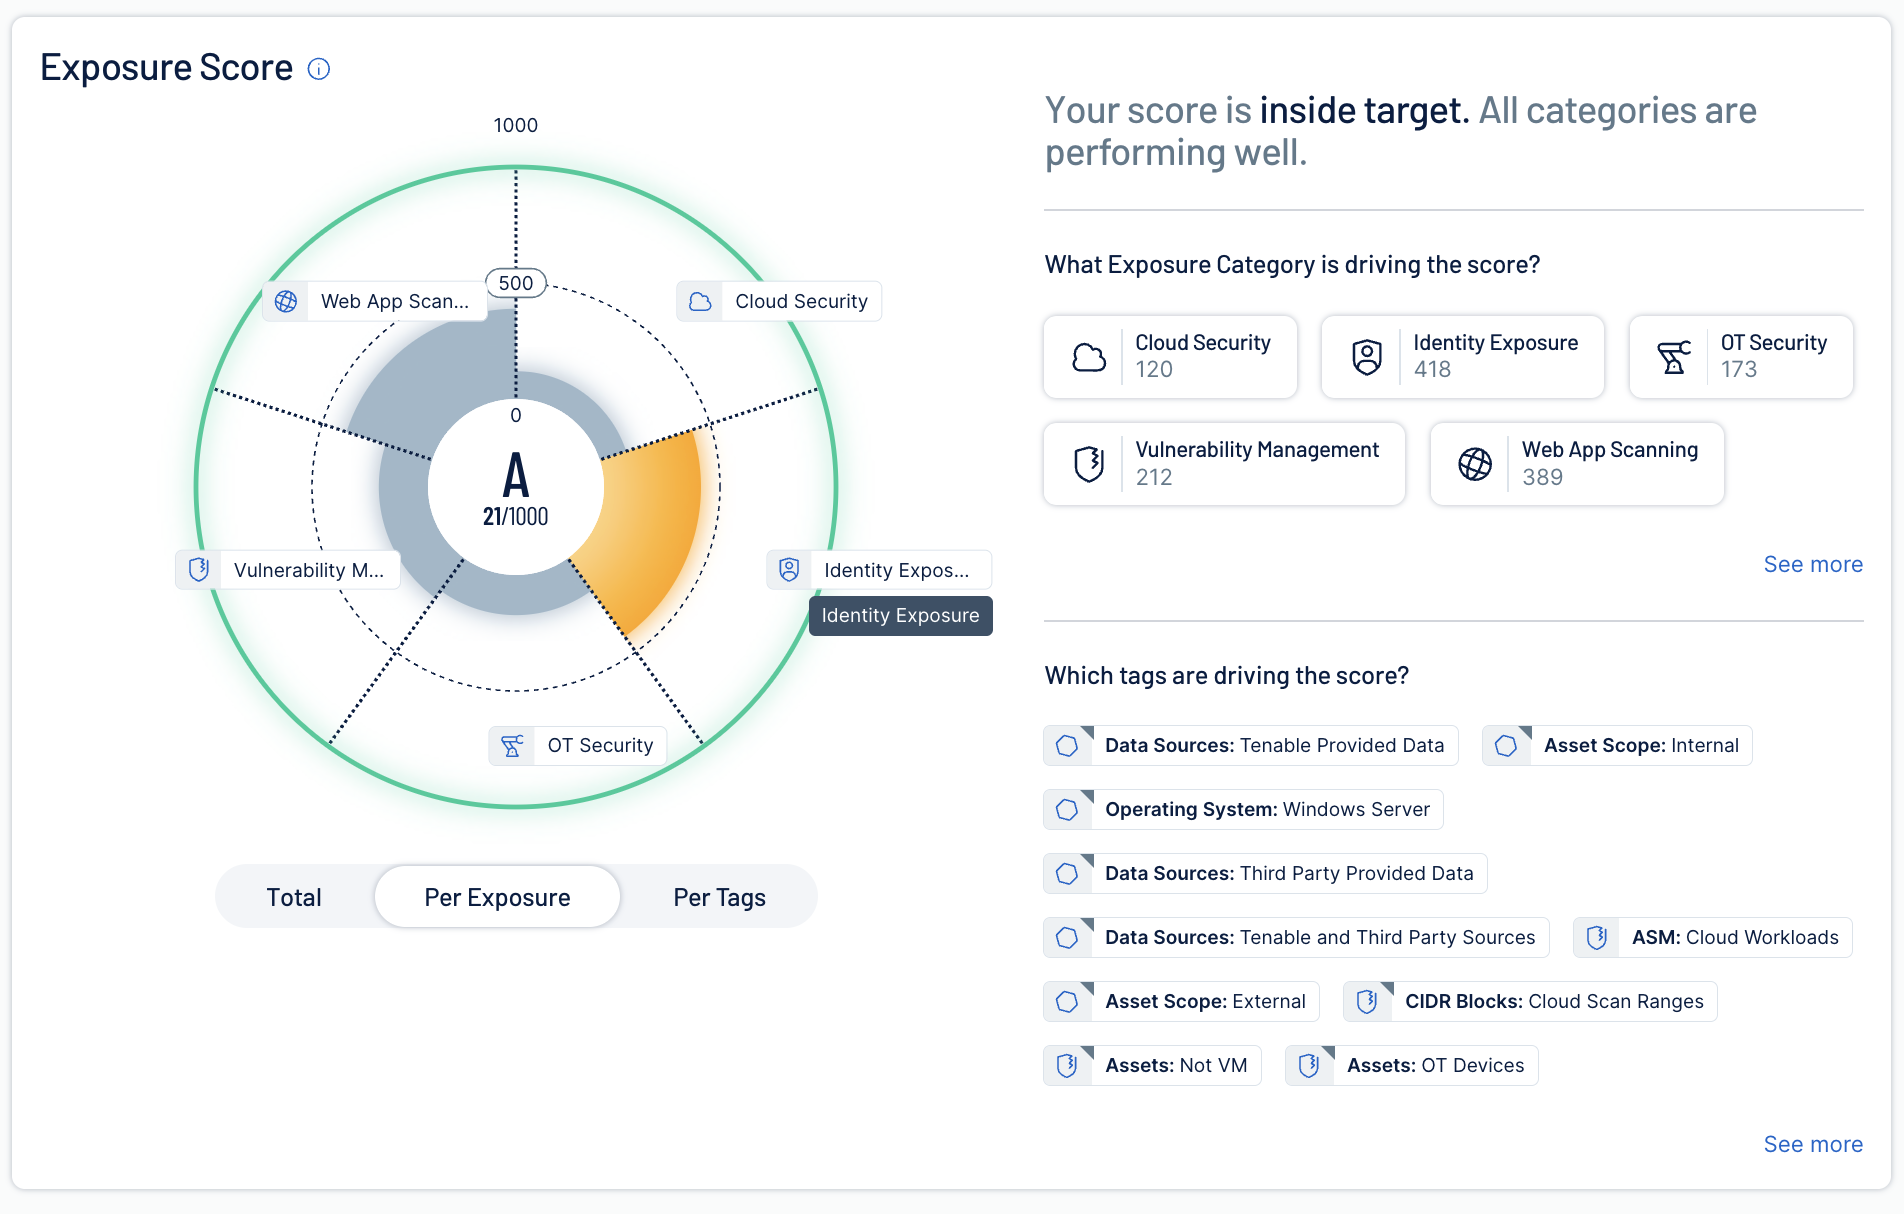Click the globe icon in Web App Scanning card
The image size is (1904, 1214).
[x=1474, y=464]
